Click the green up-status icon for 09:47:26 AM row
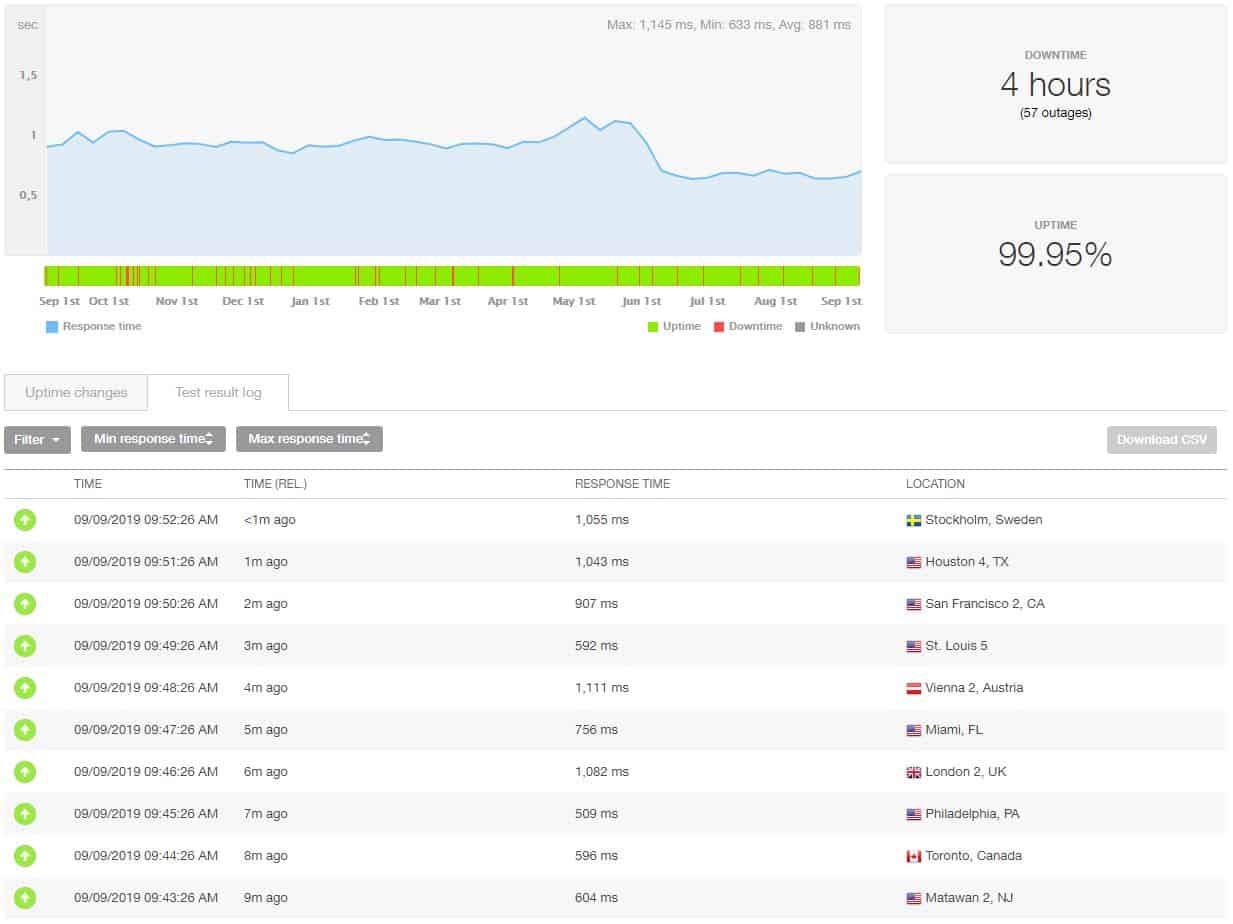The height and width of the screenshot is (924, 1233). pyautogui.click(x=25, y=730)
